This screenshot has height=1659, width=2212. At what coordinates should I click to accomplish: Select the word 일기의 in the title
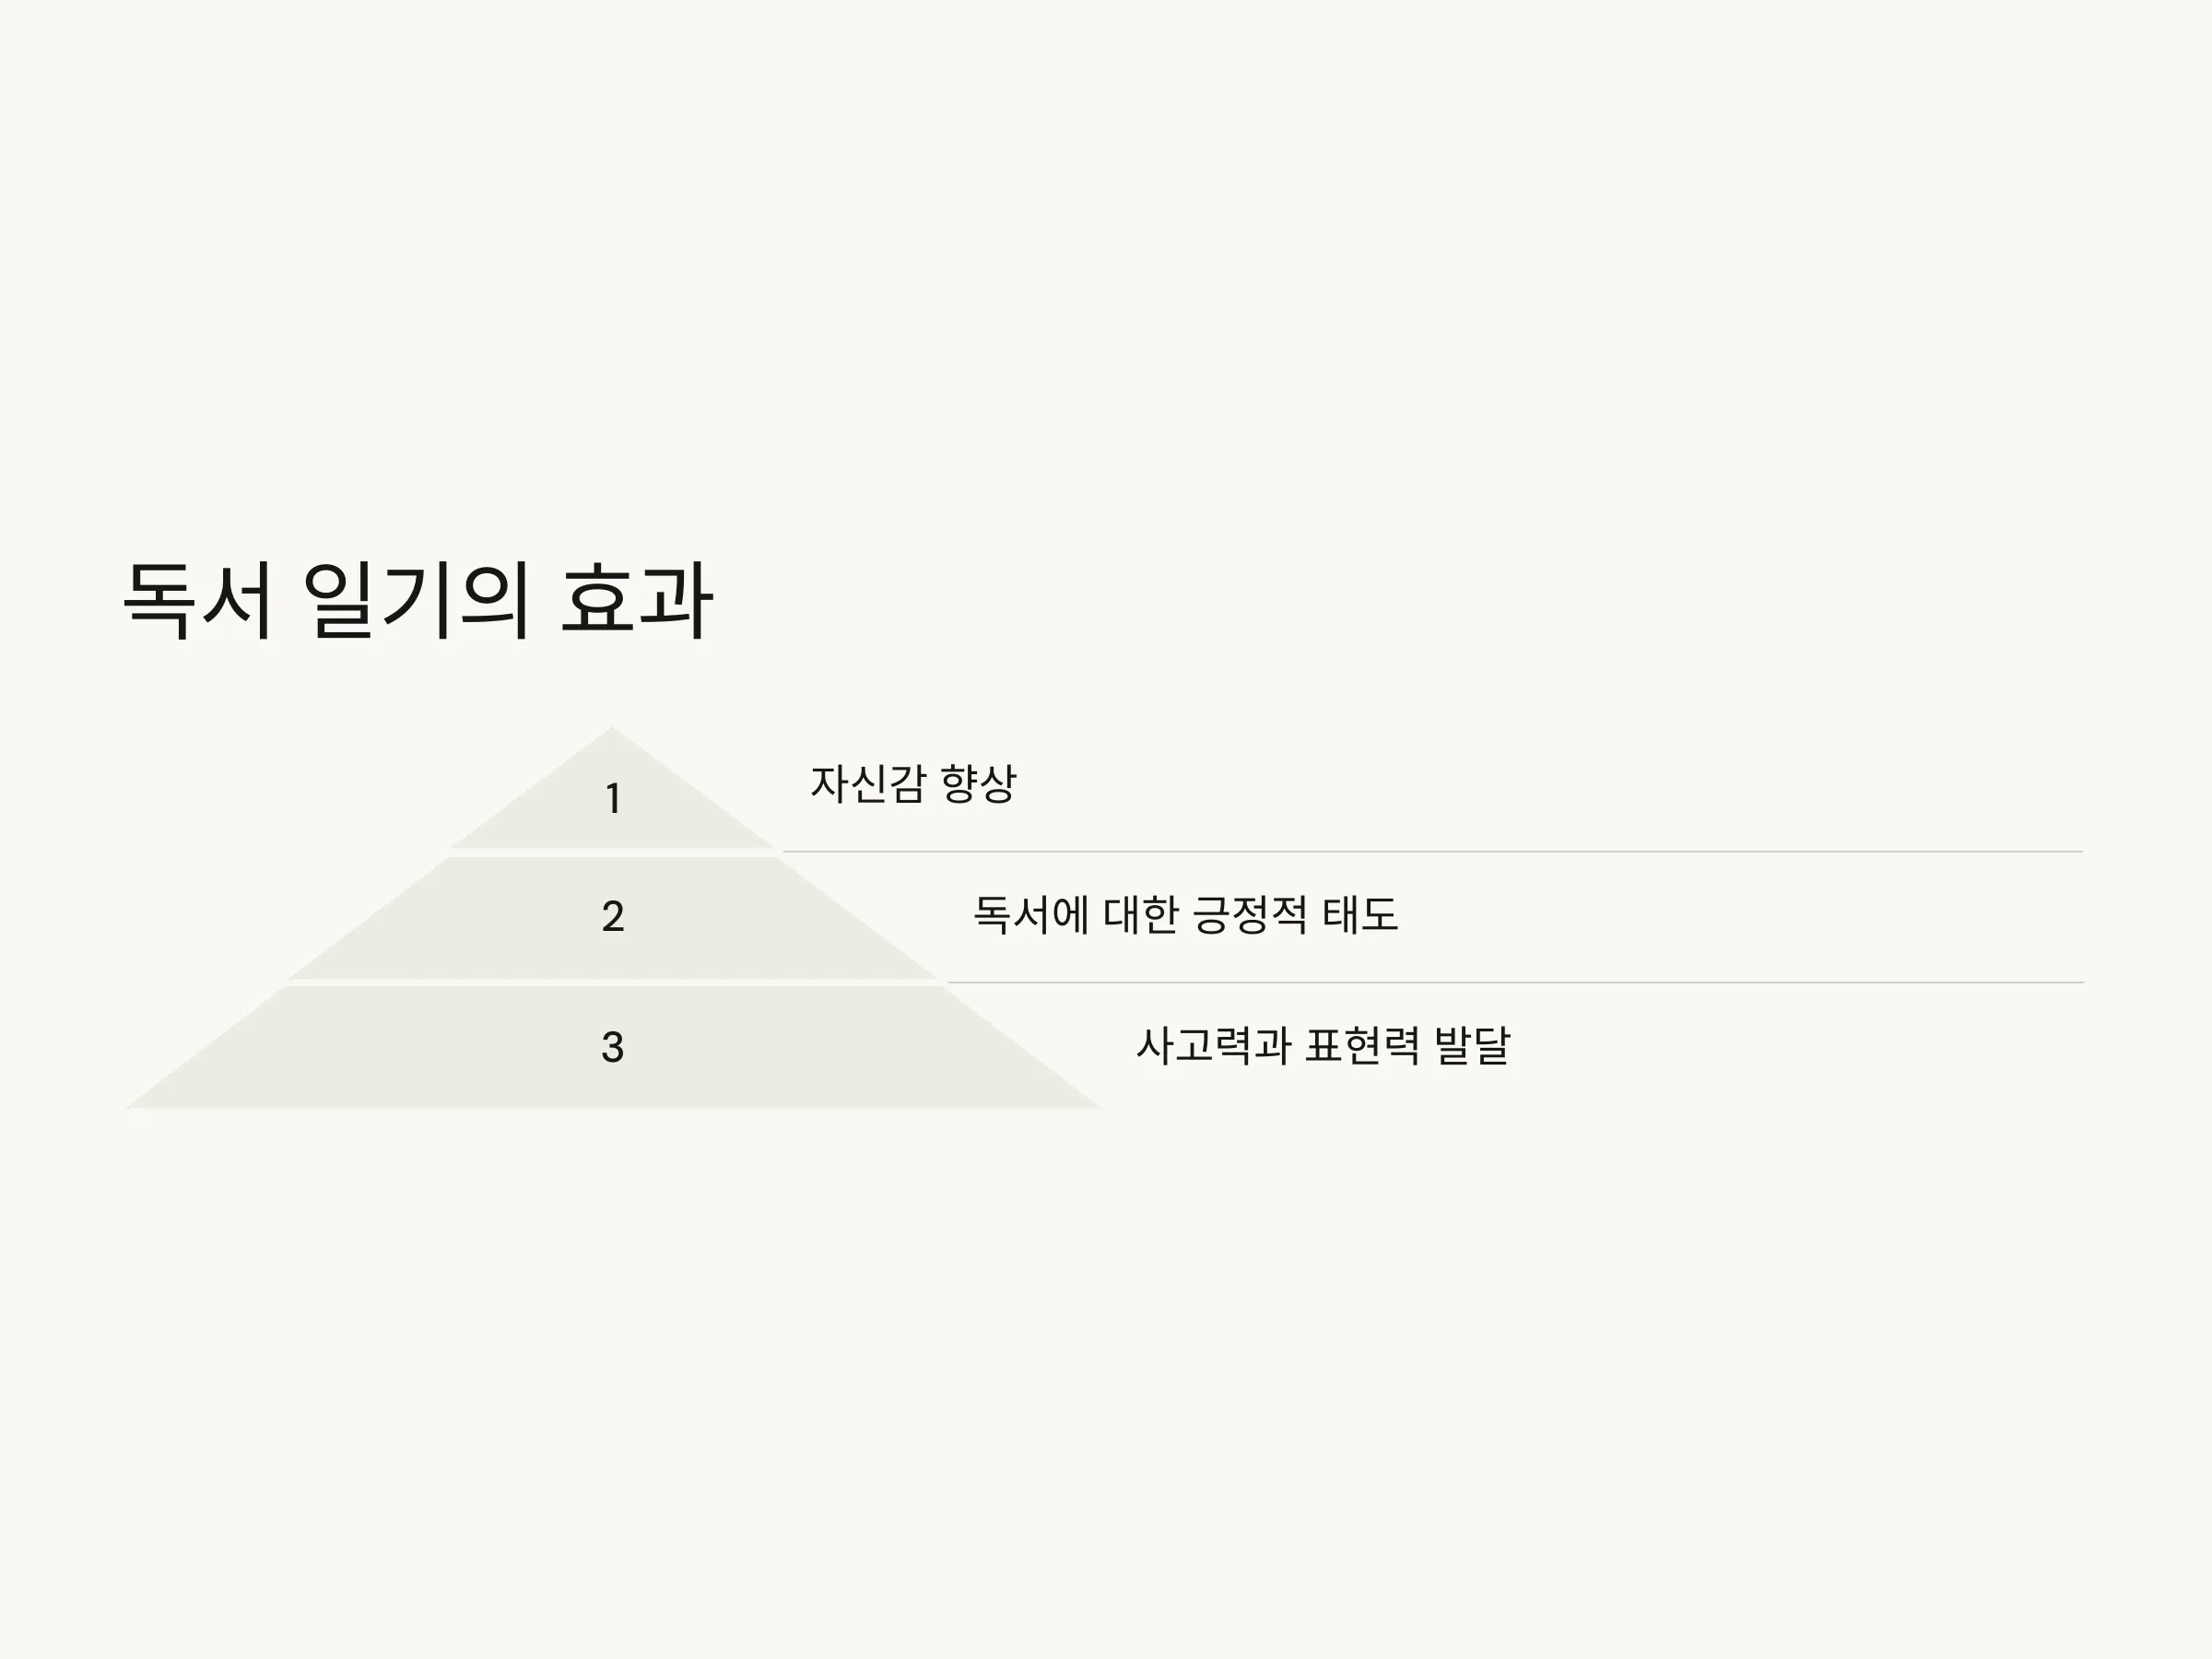point(416,600)
